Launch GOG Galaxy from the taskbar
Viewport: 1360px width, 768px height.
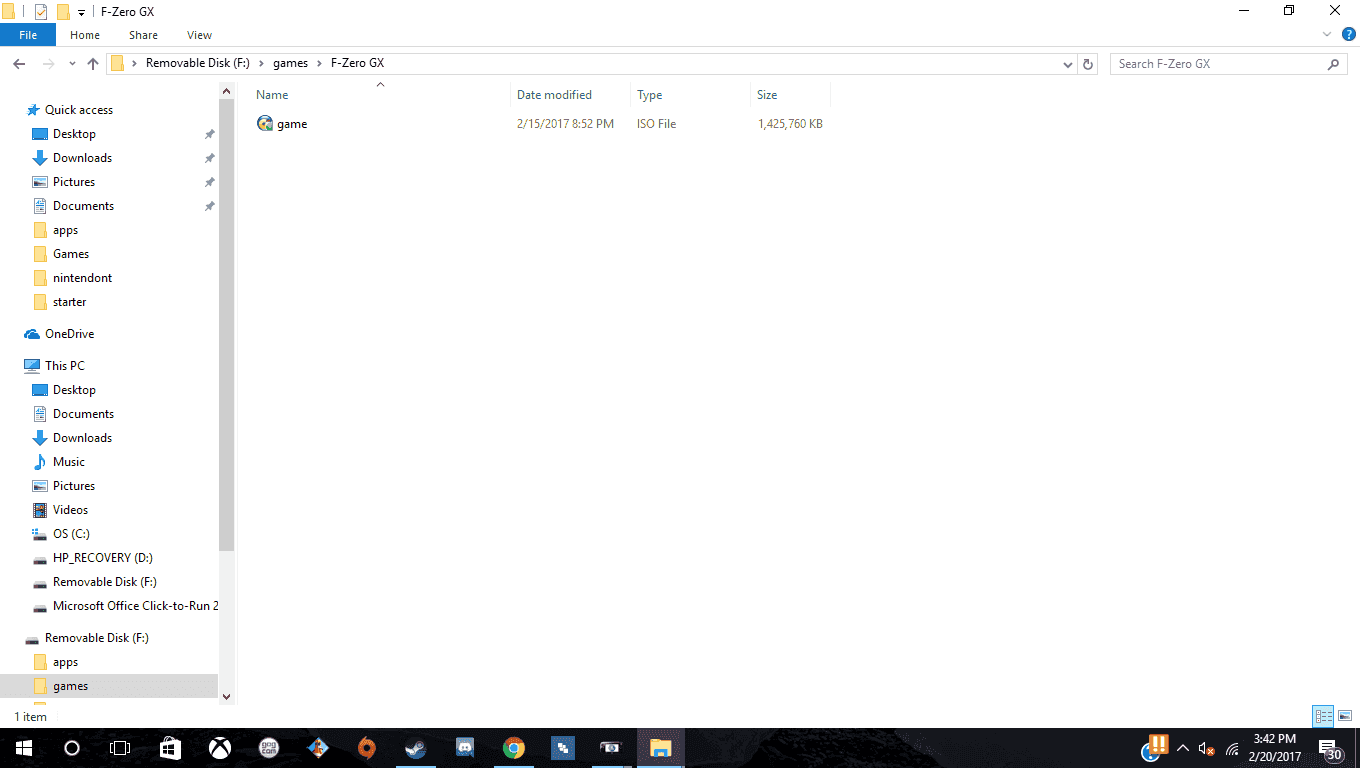coord(268,748)
